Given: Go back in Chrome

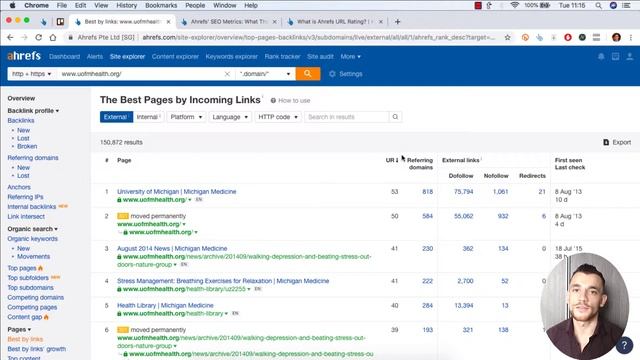Looking at the screenshot, I should pos(10,38).
